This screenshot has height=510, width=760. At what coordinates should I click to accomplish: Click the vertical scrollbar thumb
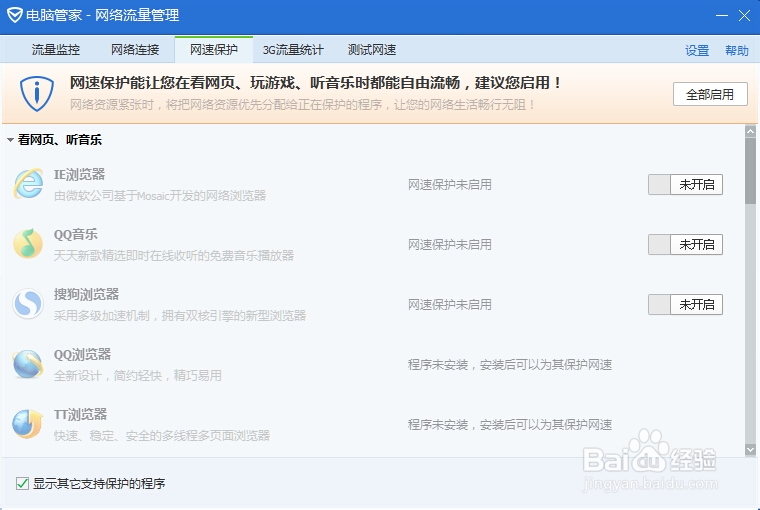[750, 170]
